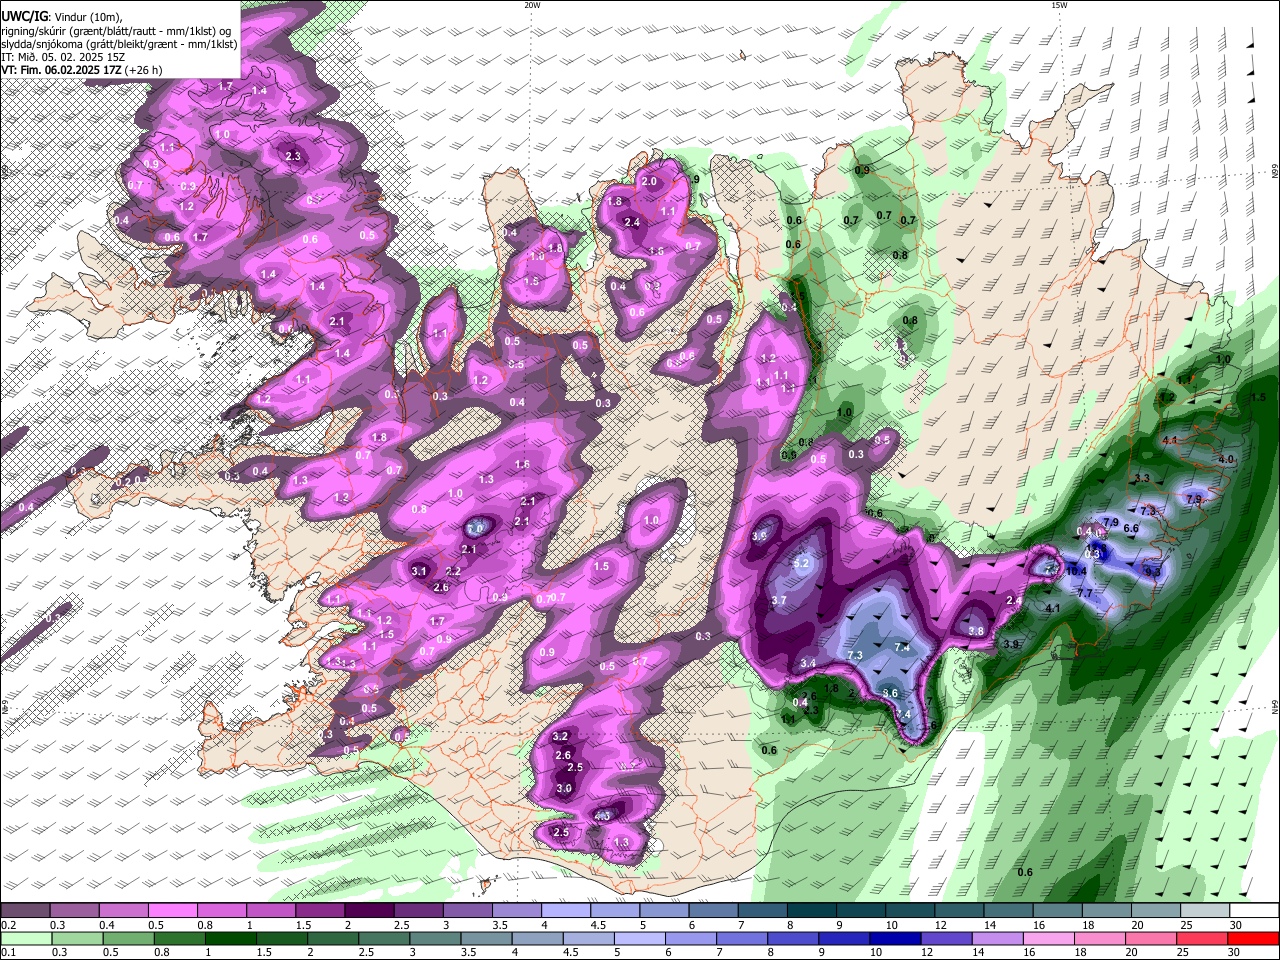The height and width of the screenshot is (960, 1280).
Task: Click the '5.2' snowfall value on the map
Action: coord(800,564)
